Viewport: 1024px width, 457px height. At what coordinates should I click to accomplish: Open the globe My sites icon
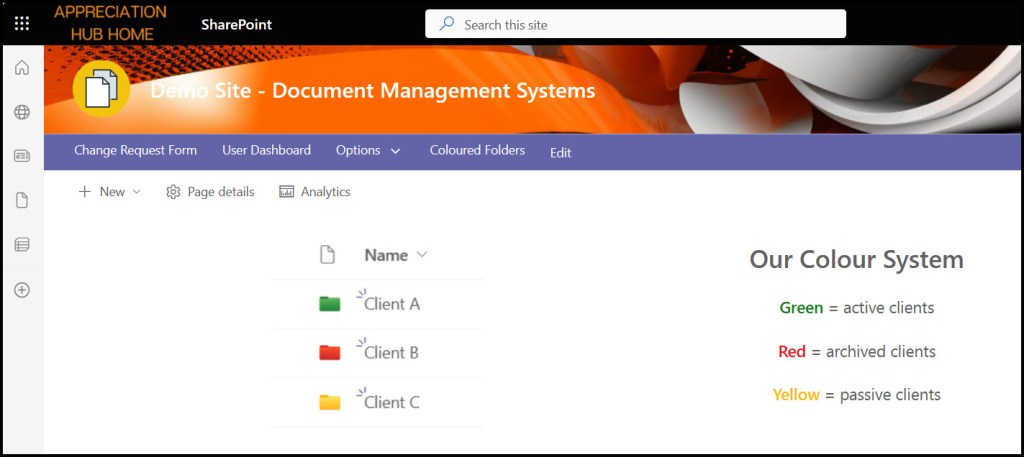point(21,112)
